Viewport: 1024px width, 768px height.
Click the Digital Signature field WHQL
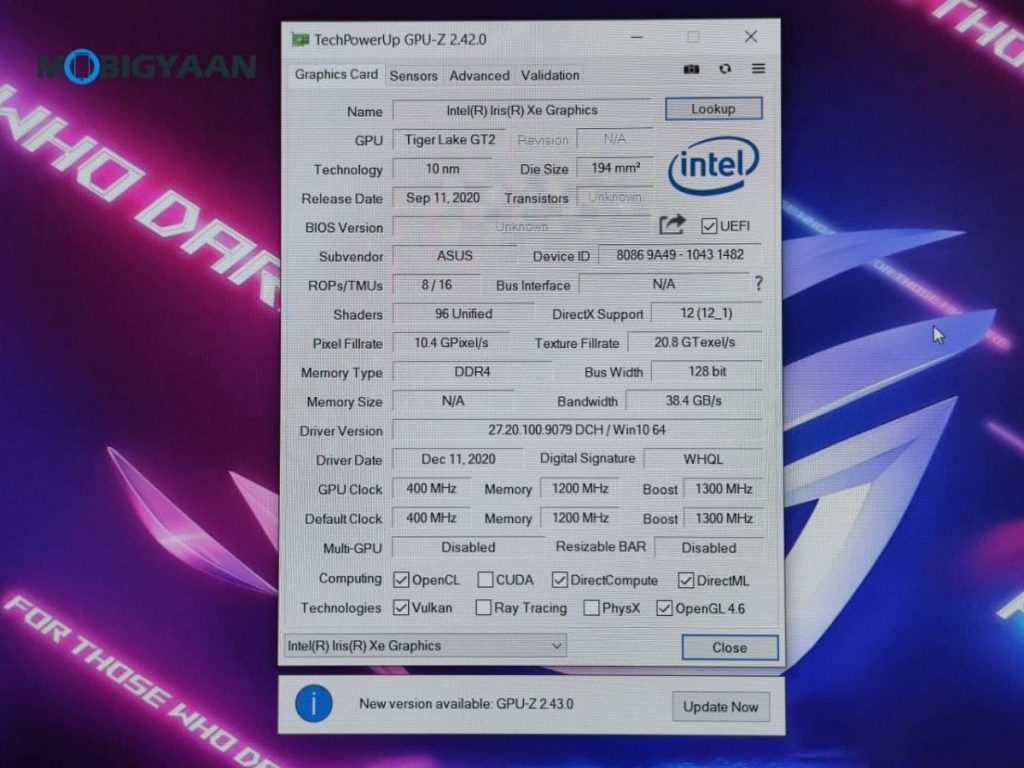point(703,459)
